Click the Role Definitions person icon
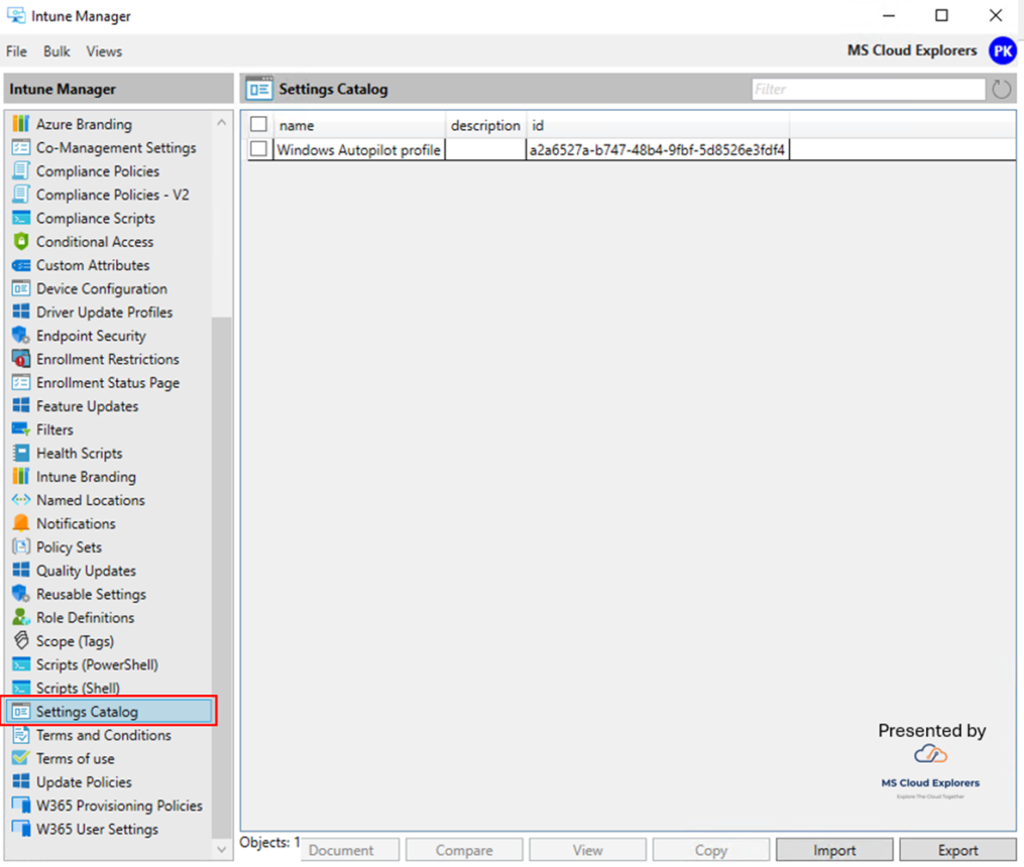 point(21,617)
